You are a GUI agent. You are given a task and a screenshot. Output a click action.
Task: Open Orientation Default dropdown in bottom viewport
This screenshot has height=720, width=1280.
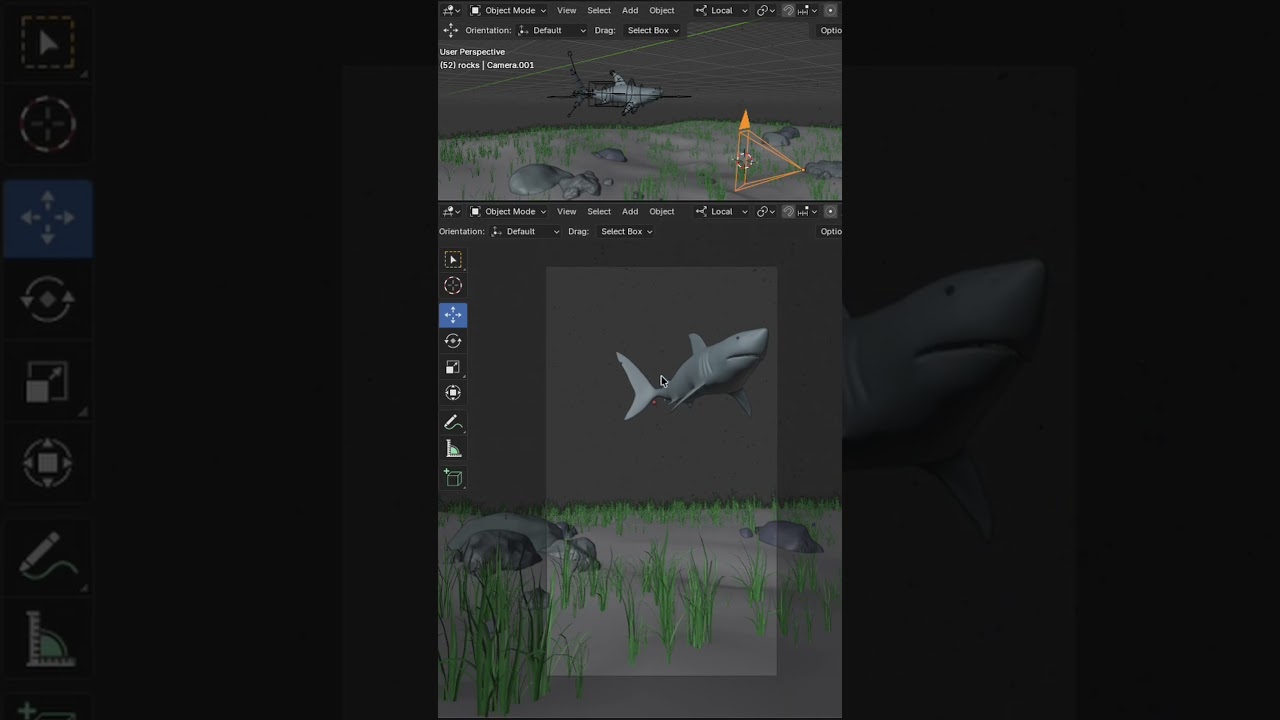coord(526,231)
